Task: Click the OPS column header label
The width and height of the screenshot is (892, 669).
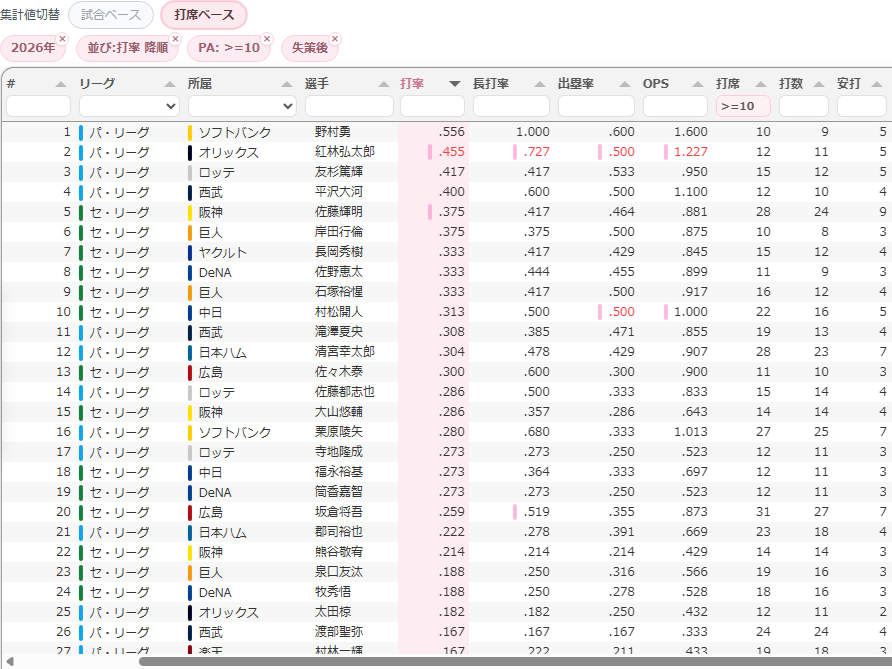Action: [656, 84]
